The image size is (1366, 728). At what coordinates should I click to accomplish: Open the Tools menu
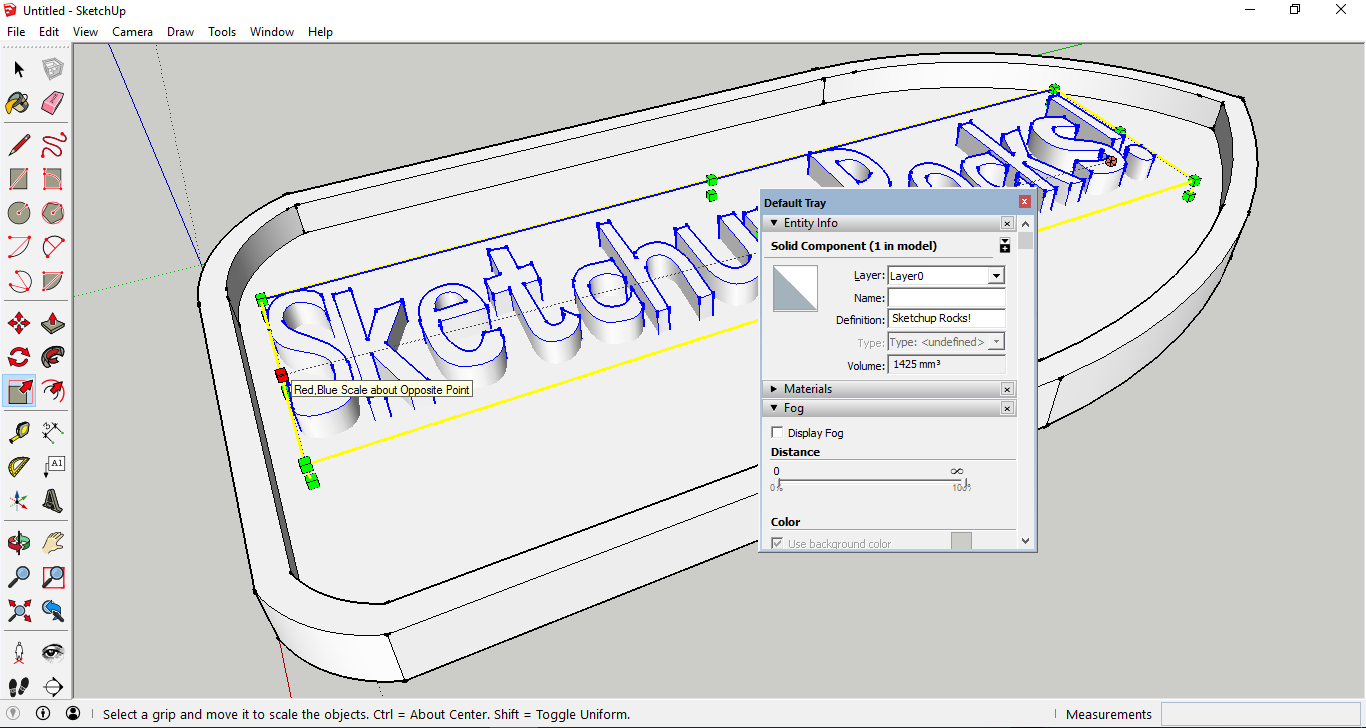point(222,32)
